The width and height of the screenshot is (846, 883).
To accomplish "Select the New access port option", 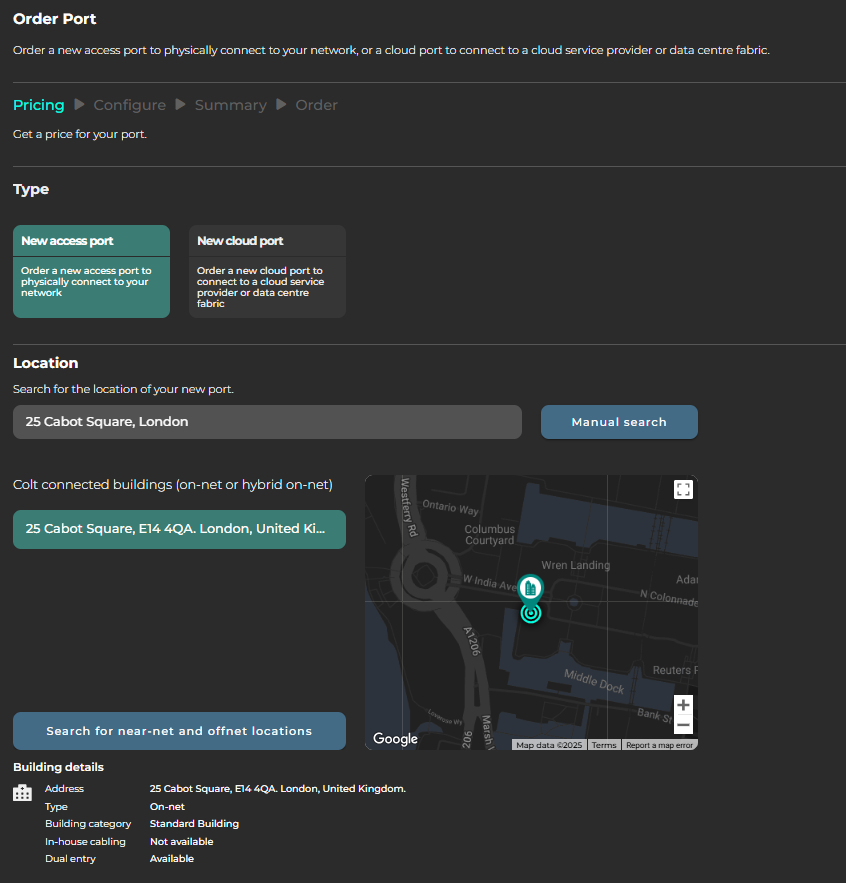I will click(91, 271).
